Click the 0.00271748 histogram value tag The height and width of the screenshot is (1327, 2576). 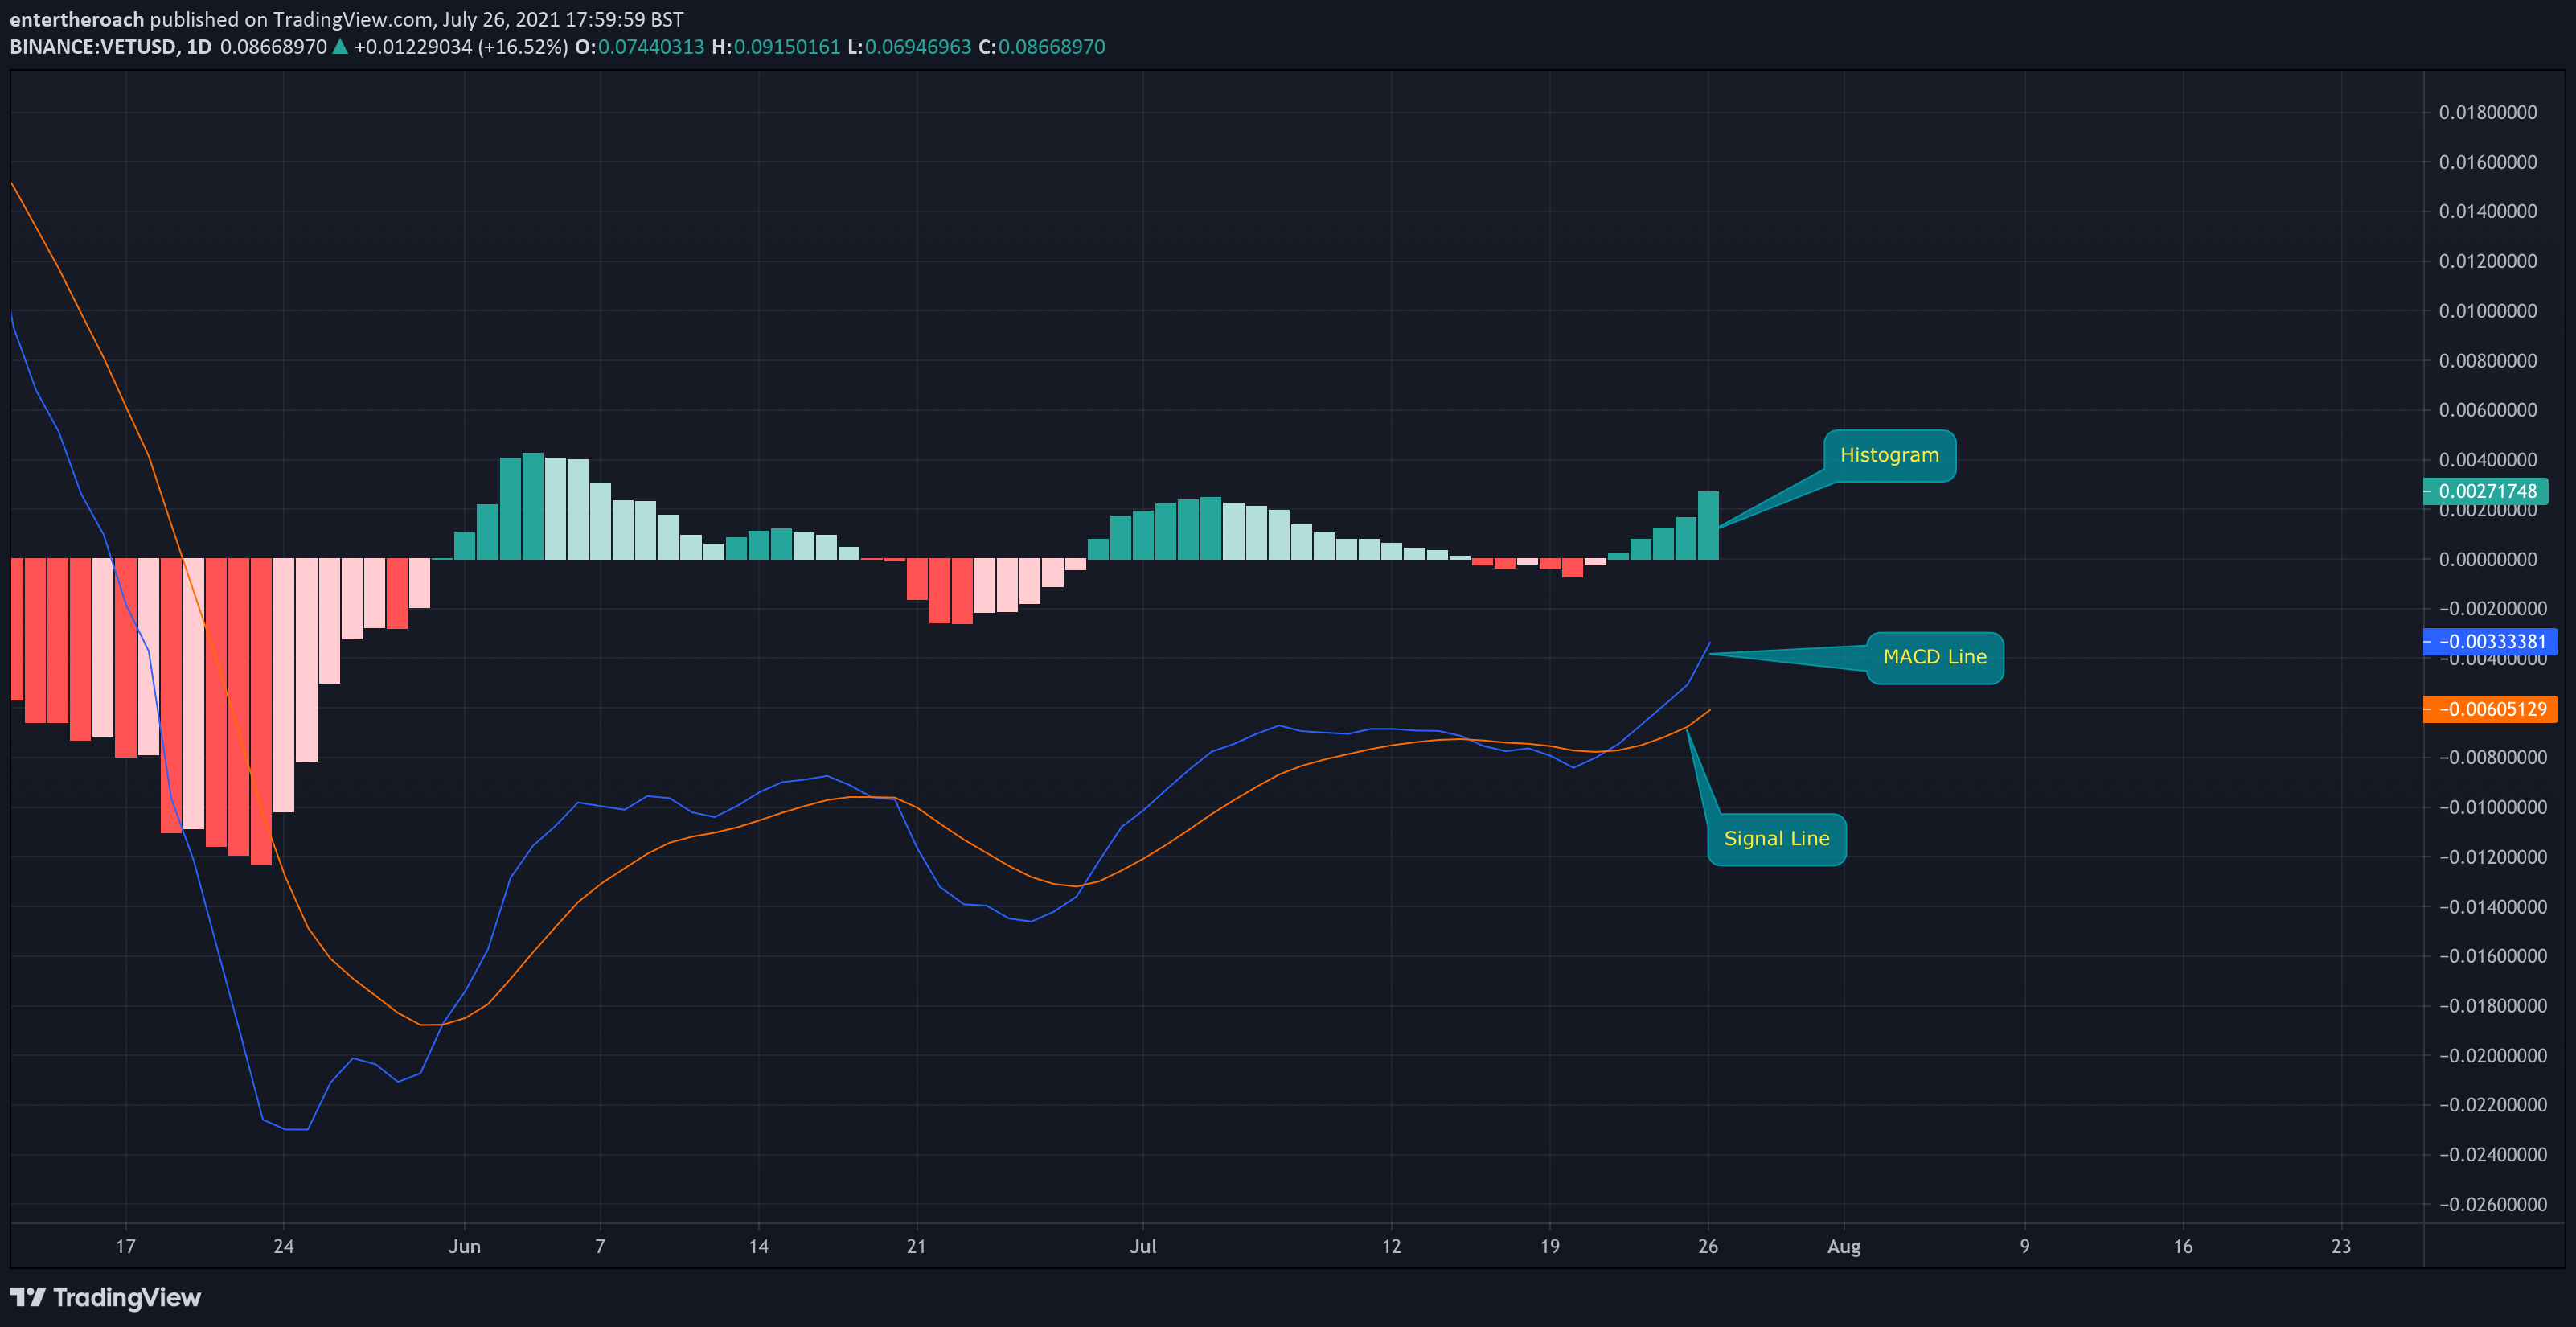pos(2485,491)
